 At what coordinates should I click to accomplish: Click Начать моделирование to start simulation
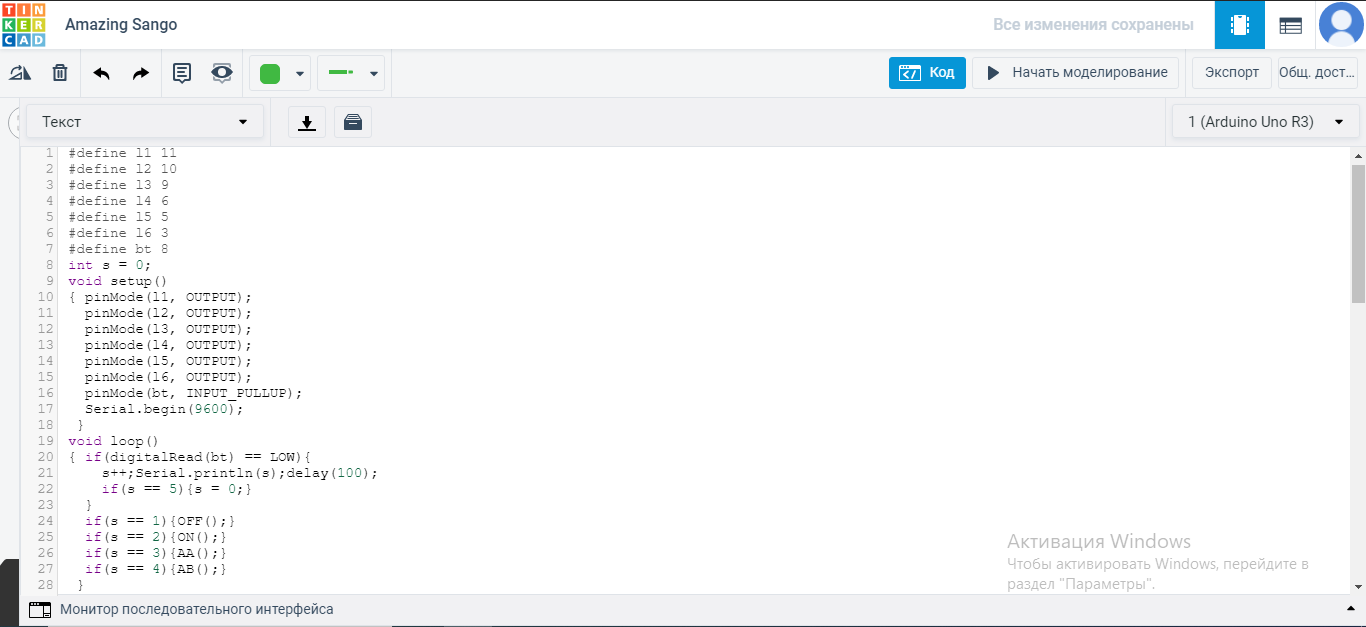[1076, 73]
